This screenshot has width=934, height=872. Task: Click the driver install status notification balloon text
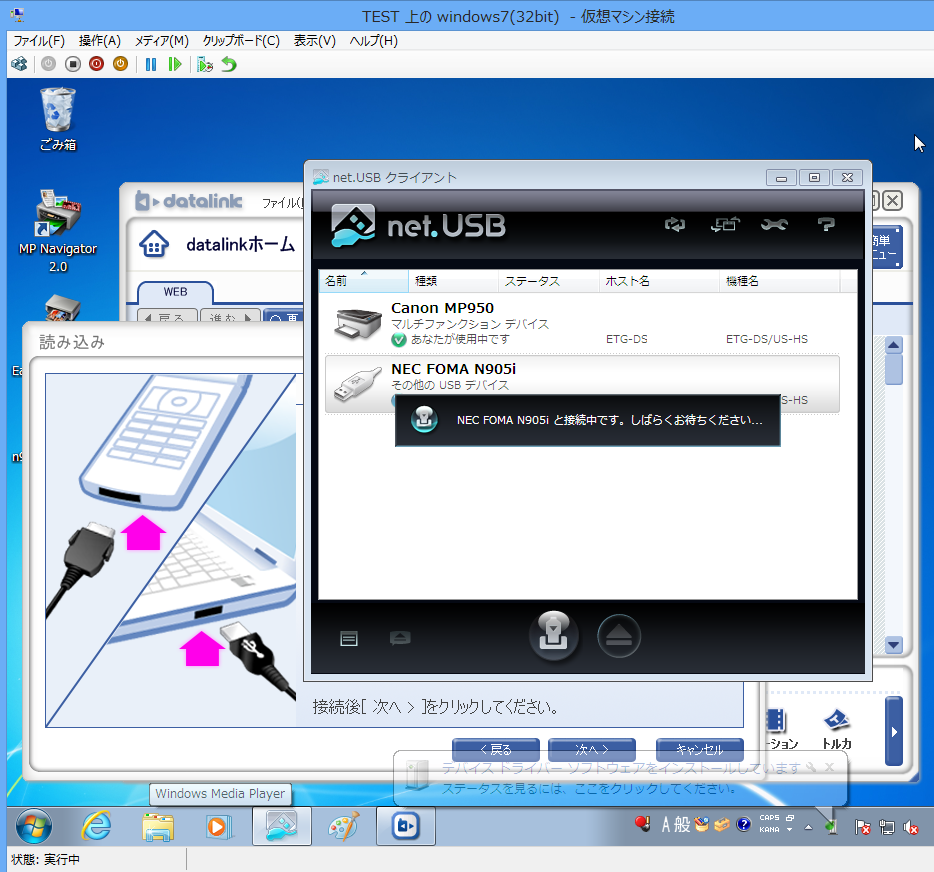point(589,789)
